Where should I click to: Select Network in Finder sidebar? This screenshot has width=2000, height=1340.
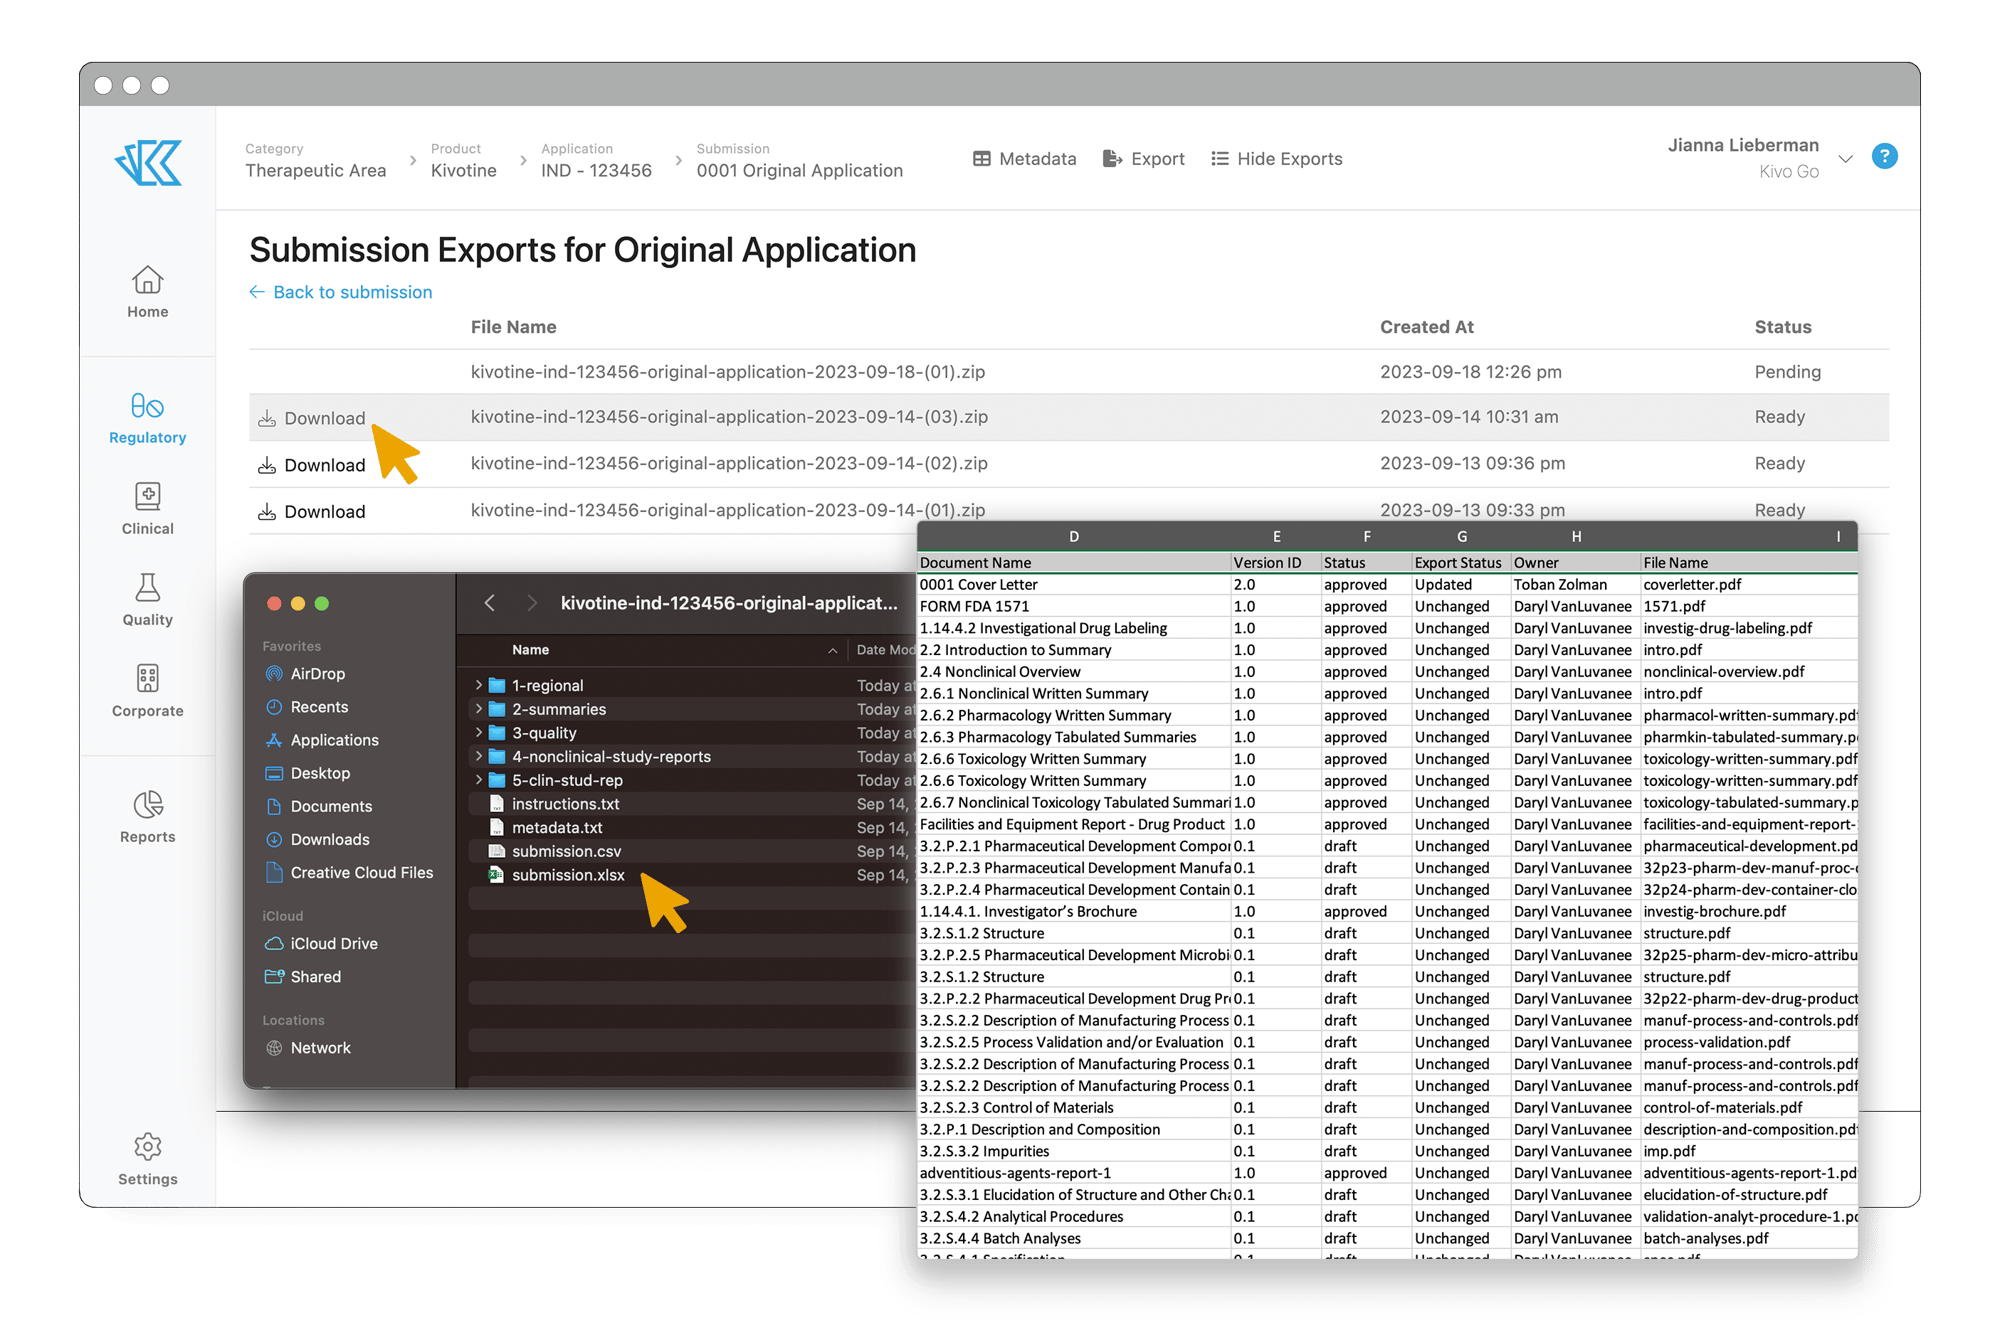[x=308, y=1048]
